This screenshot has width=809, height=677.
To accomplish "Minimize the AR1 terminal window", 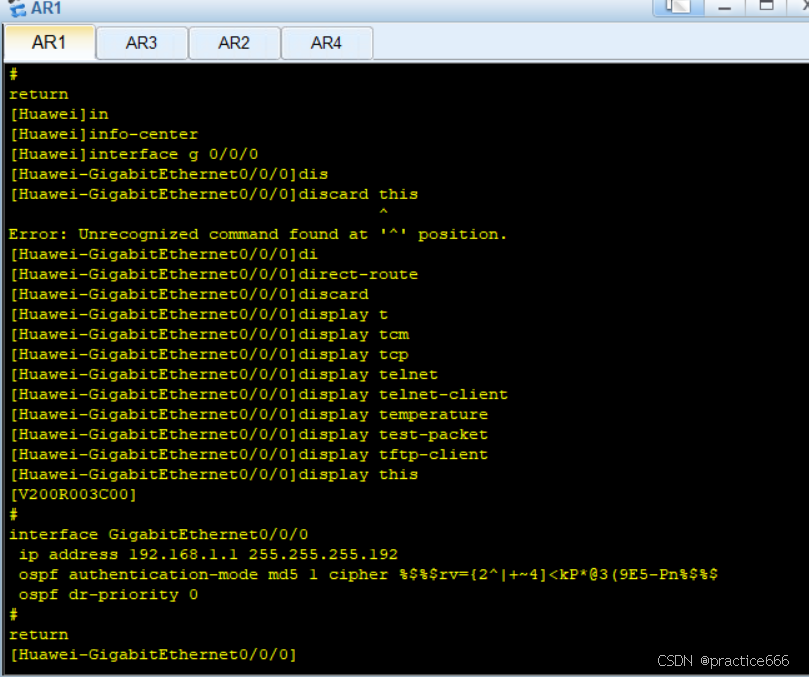I will click(724, 7).
